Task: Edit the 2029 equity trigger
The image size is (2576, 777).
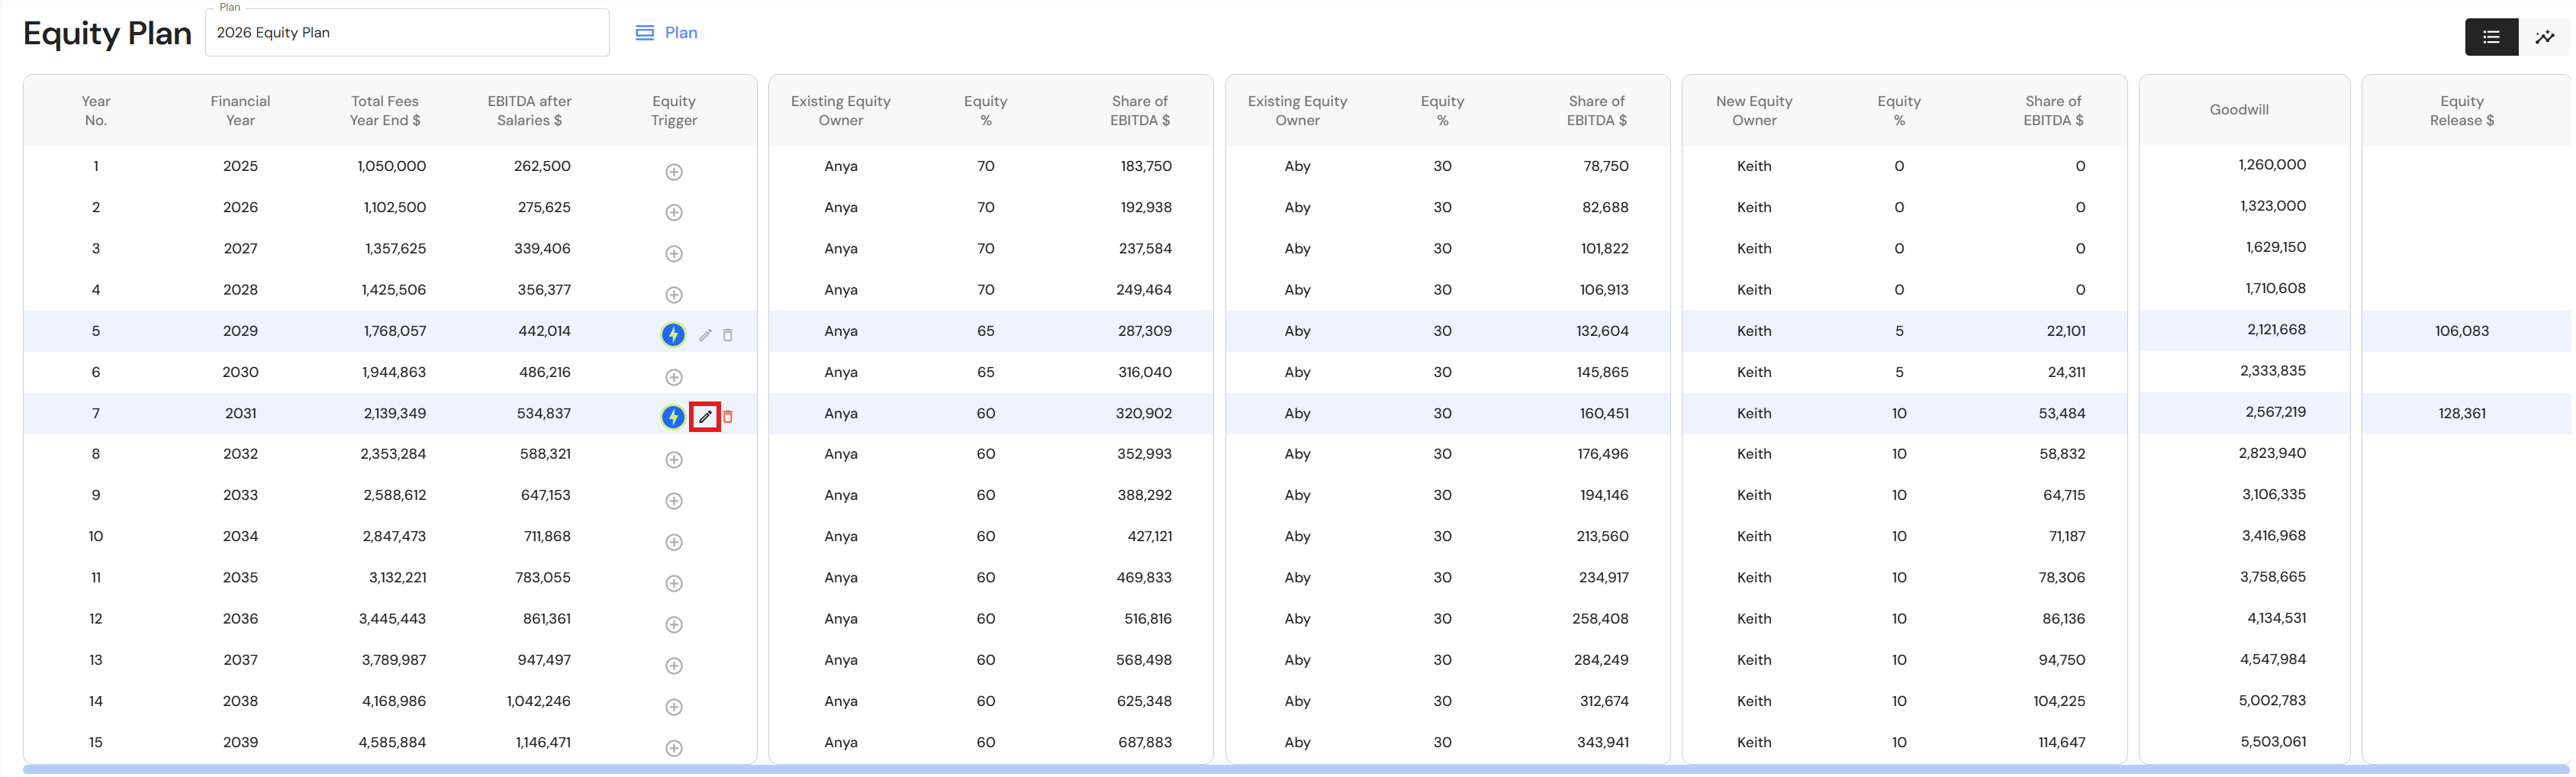Action: [x=705, y=335]
